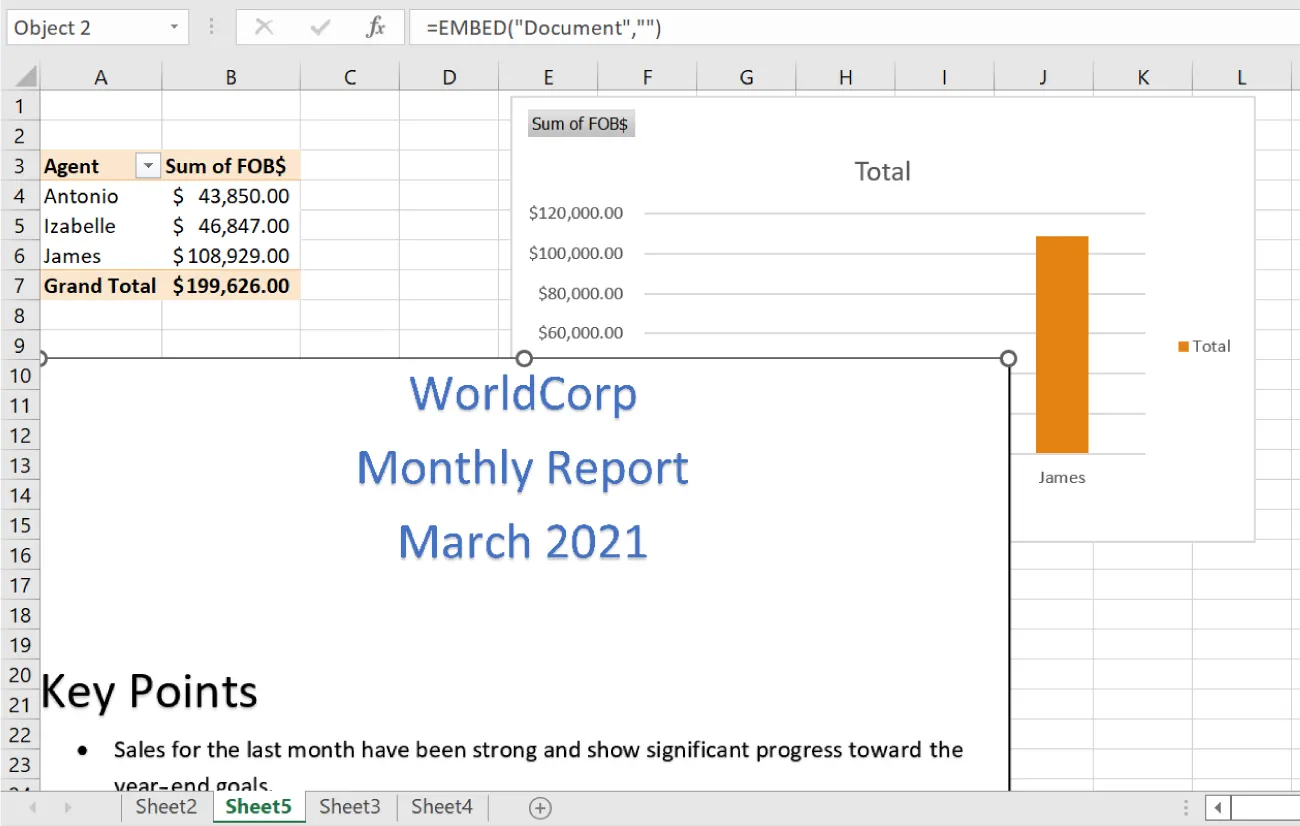Click the Add Sheet plus icon
The width and height of the screenshot is (1300, 826).
[x=540, y=807]
